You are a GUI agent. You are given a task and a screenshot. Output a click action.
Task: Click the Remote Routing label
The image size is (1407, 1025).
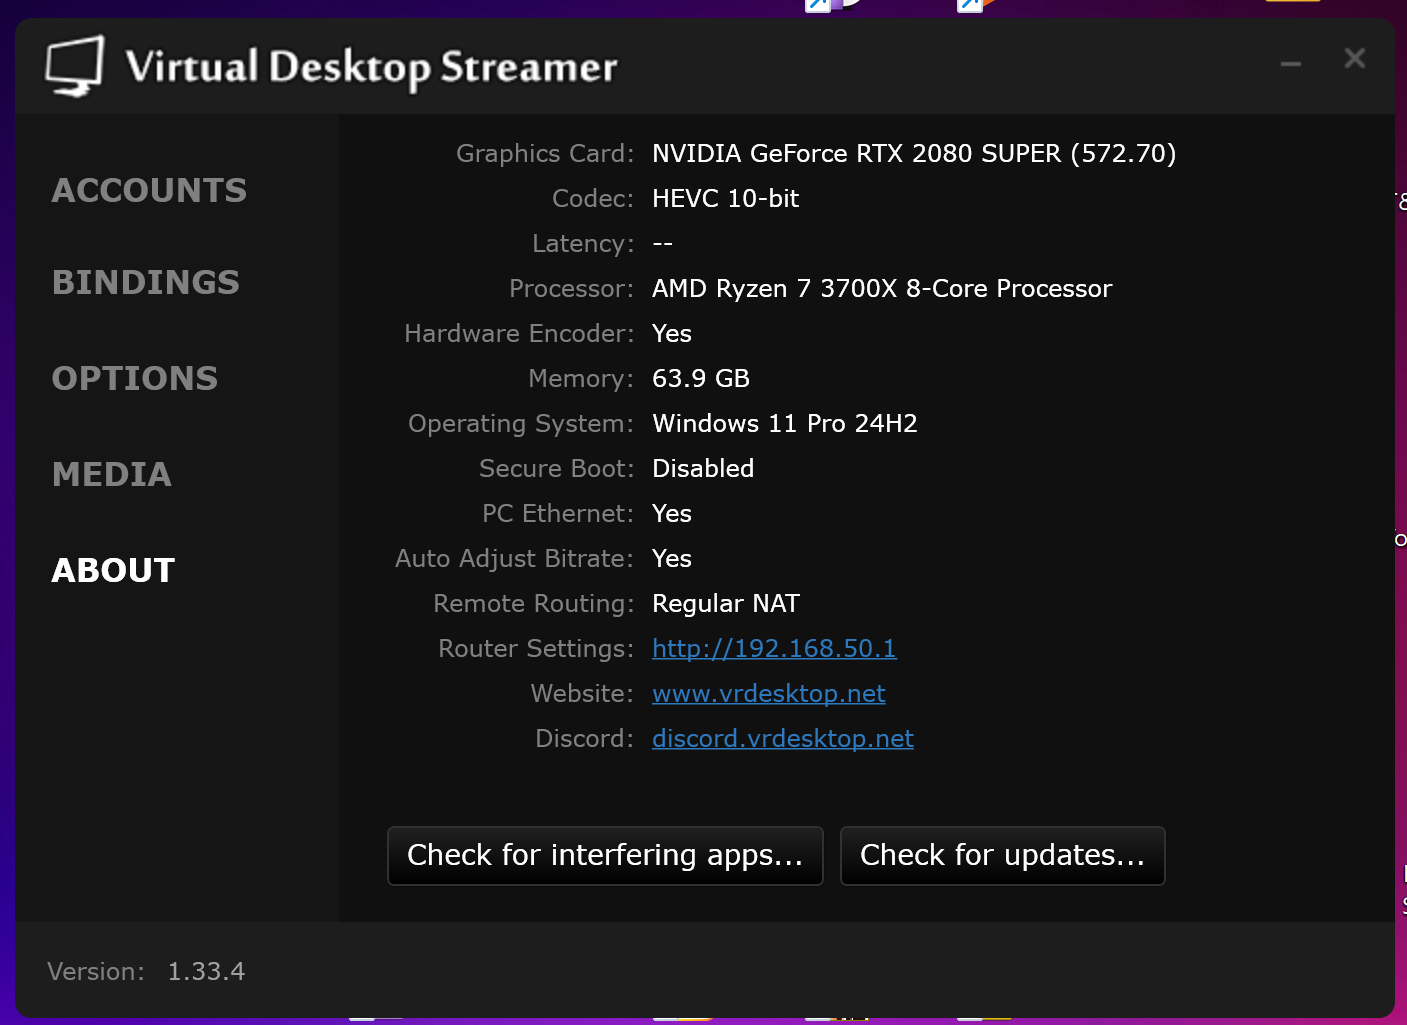pos(534,603)
